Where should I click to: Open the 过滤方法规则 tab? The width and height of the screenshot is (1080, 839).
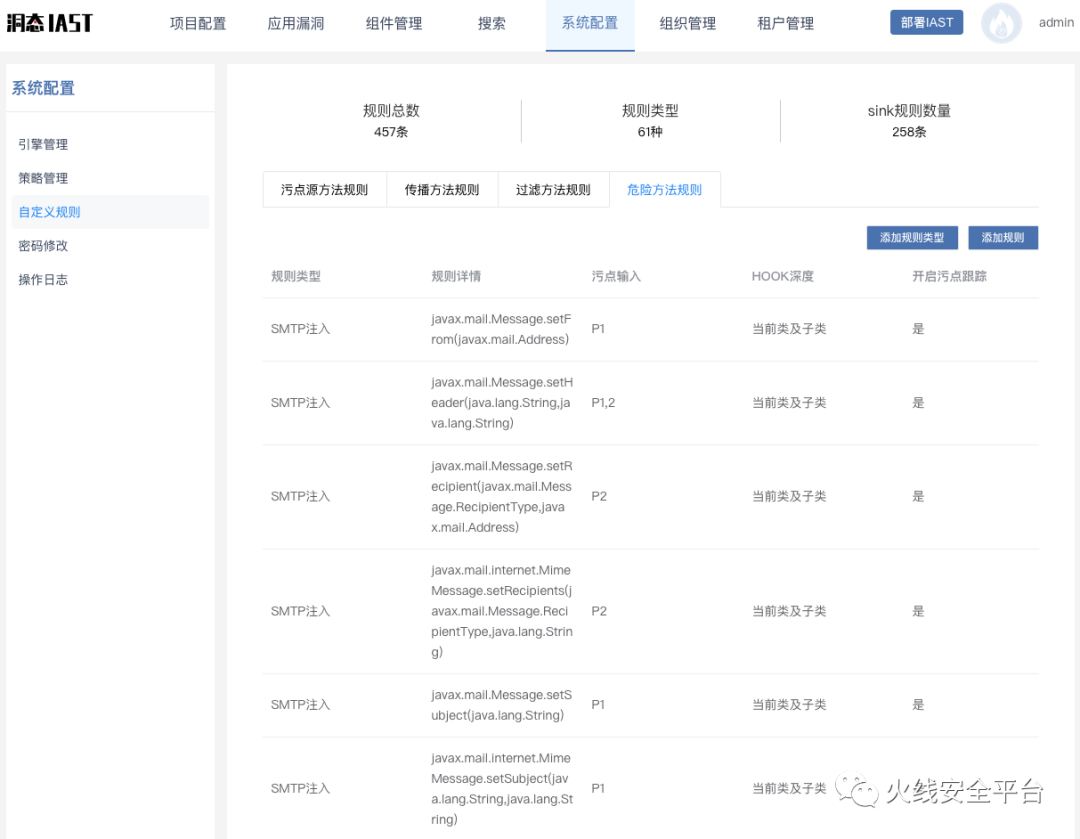coord(553,190)
